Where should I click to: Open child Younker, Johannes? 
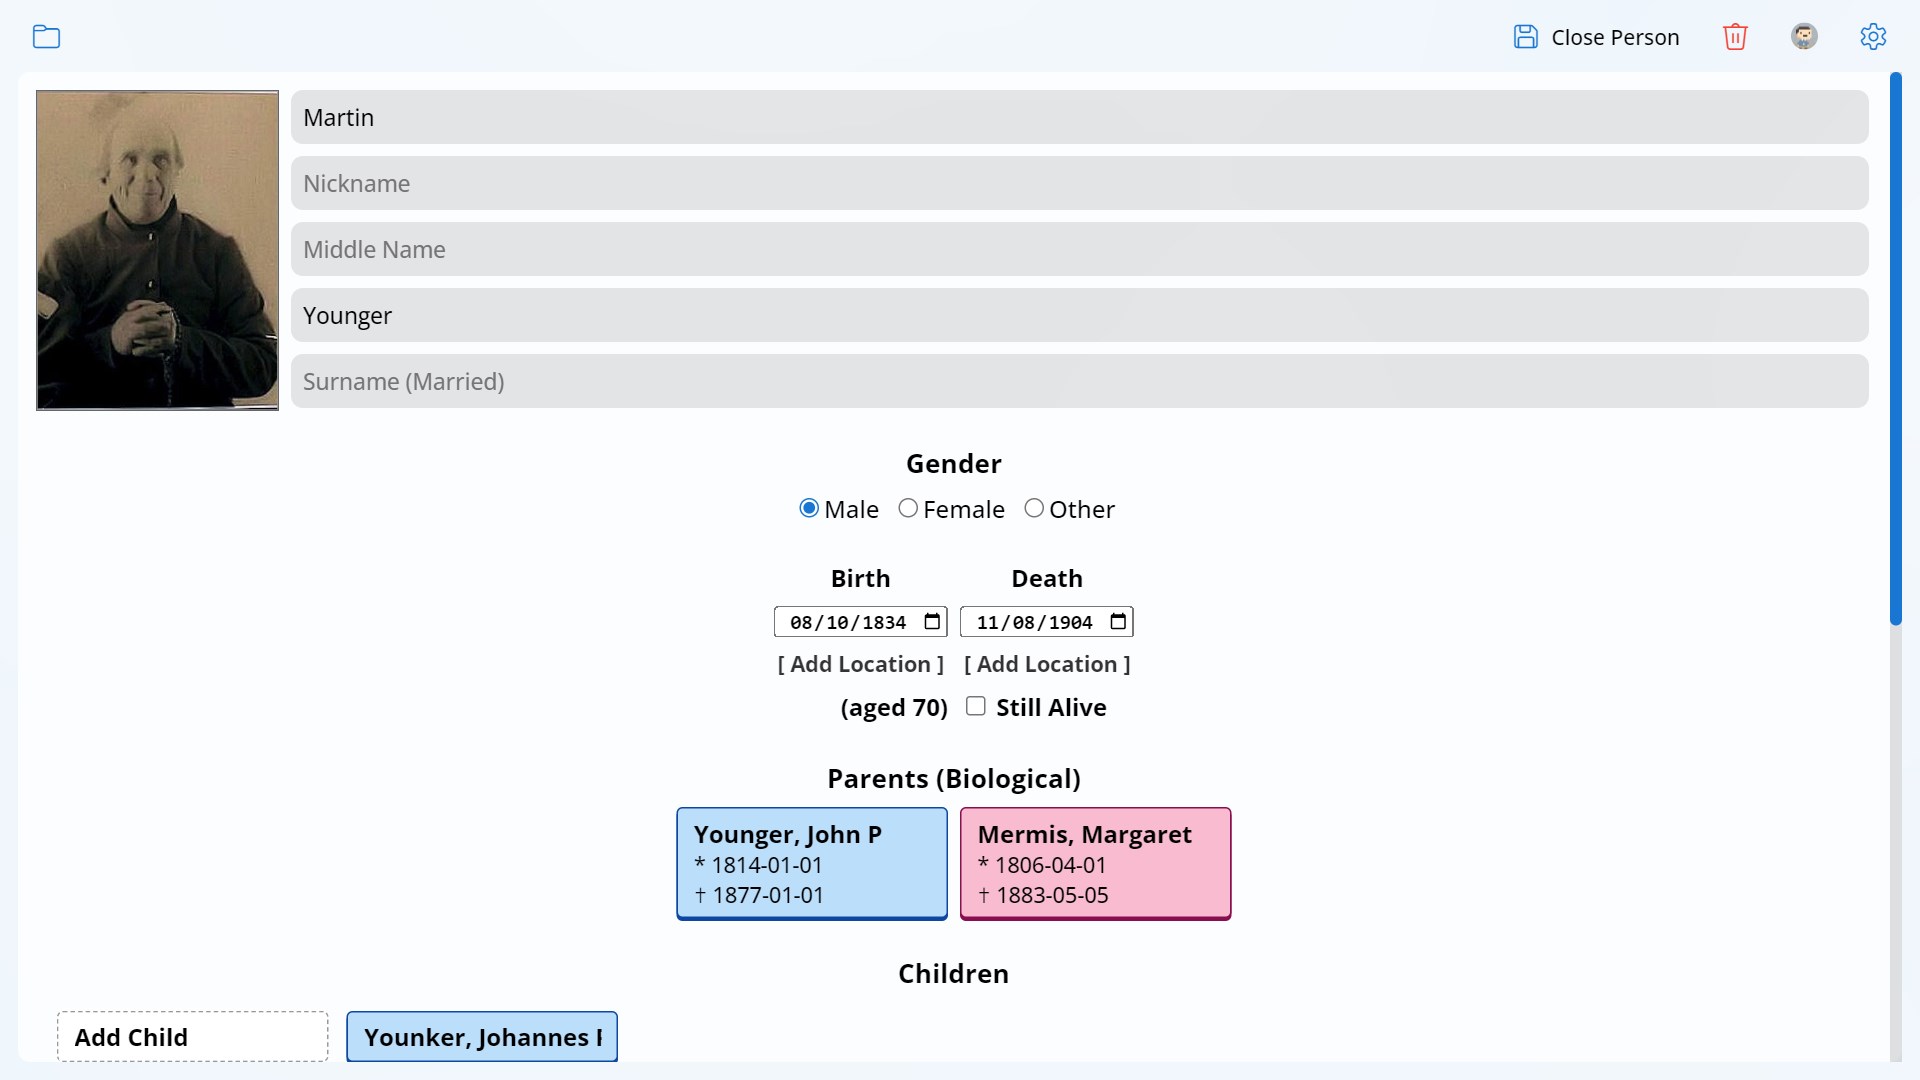click(x=481, y=1037)
